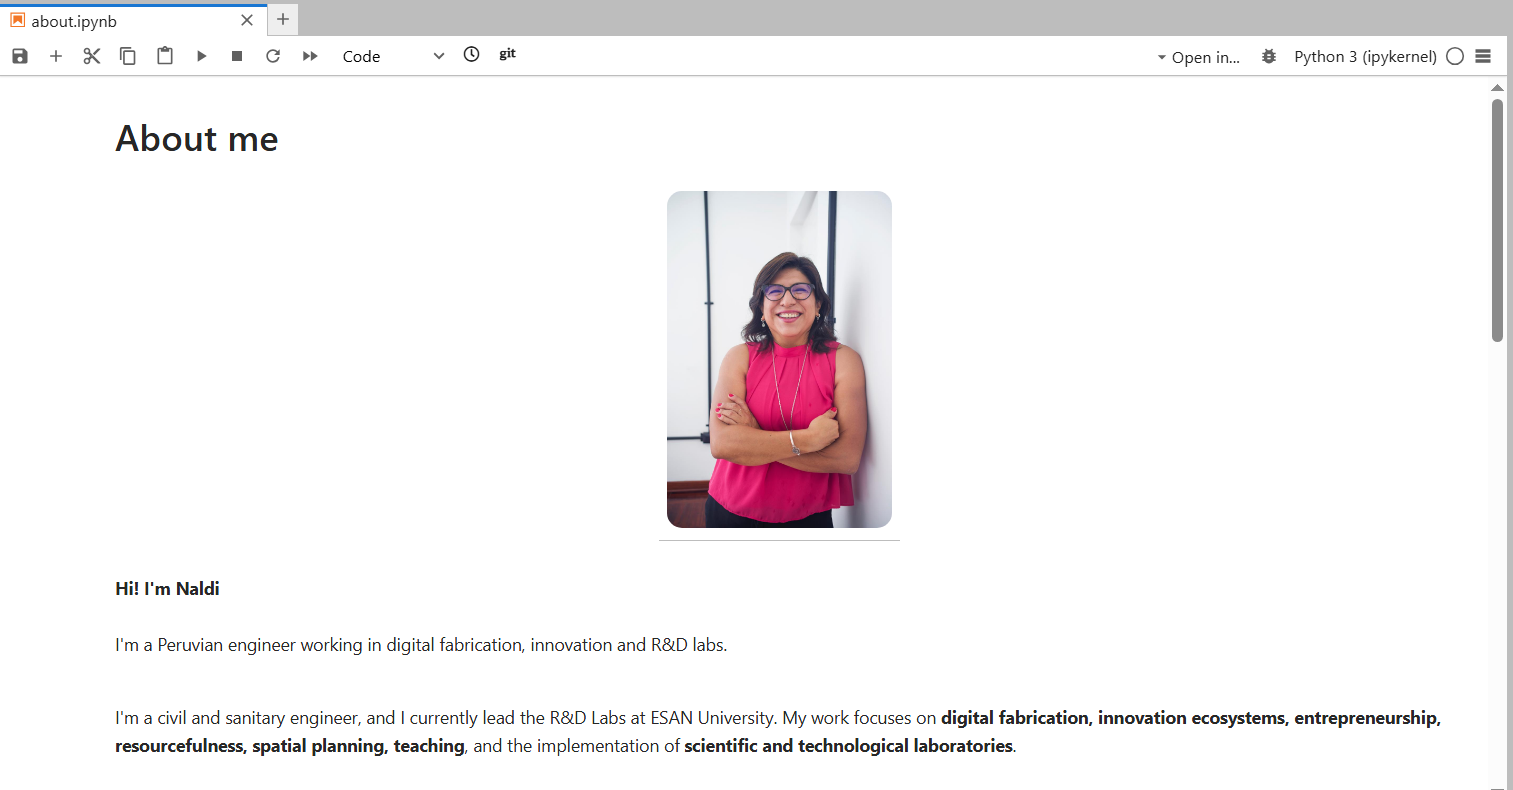Click the clock icon in toolbar
This screenshot has height=790, width=1513.
(472, 55)
